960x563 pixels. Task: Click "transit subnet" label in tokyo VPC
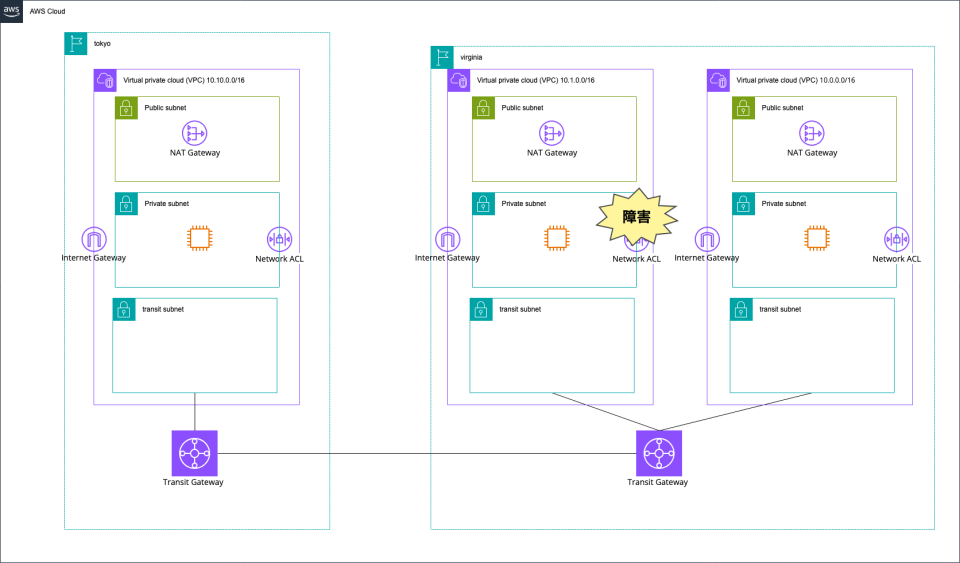[x=163, y=310]
